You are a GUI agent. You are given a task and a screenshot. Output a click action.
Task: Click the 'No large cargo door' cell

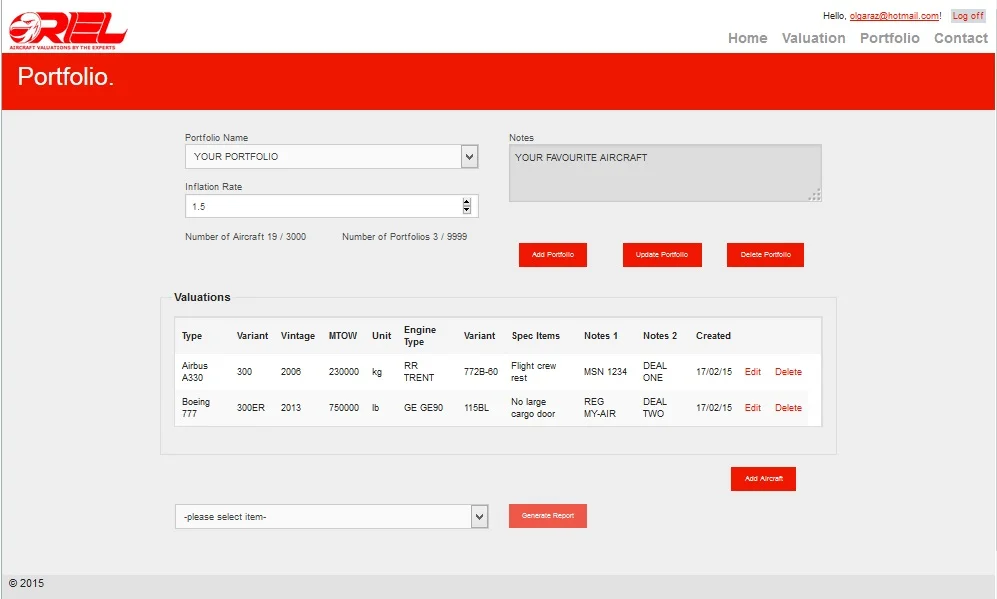coord(533,408)
